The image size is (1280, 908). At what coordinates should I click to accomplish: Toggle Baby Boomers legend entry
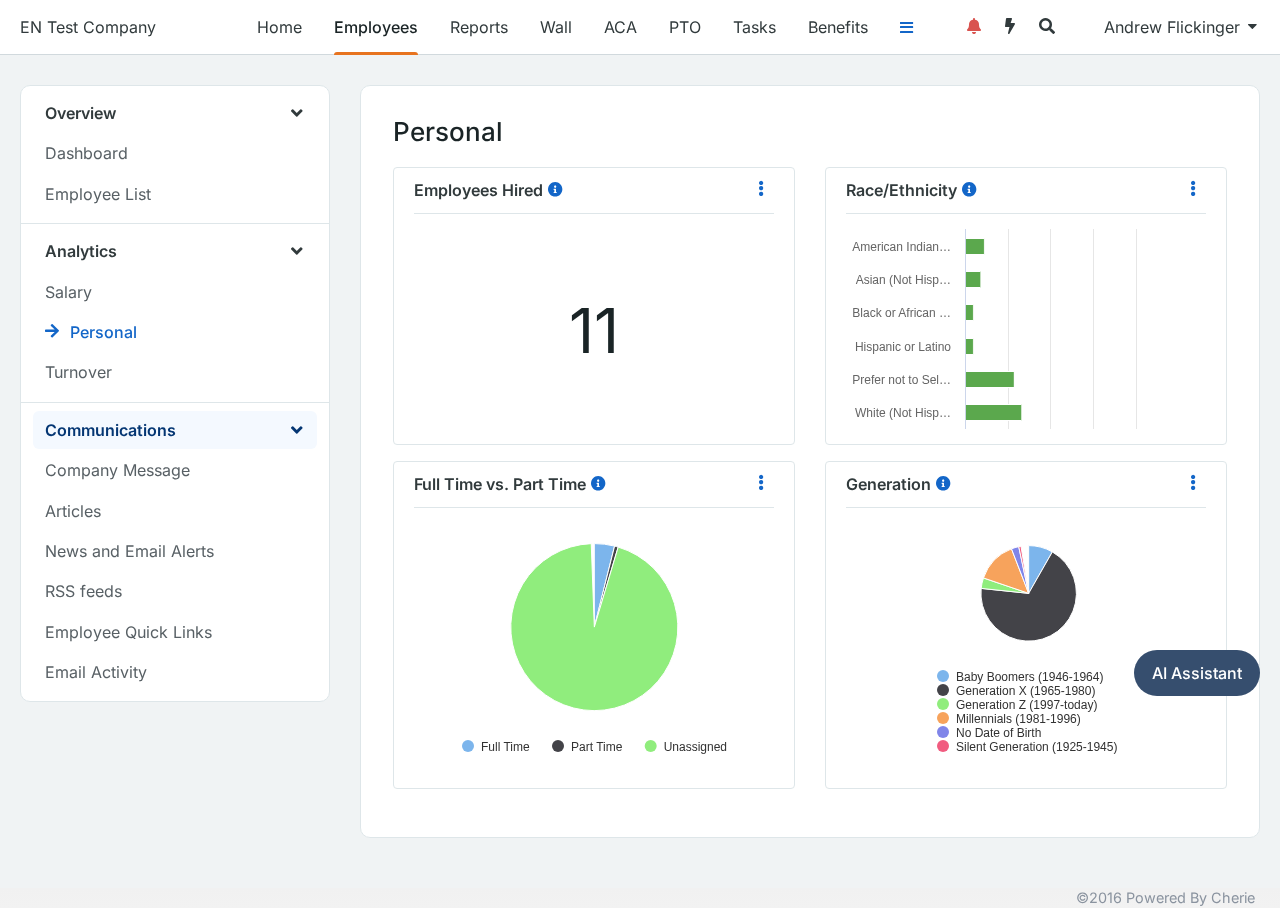[1020, 677]
